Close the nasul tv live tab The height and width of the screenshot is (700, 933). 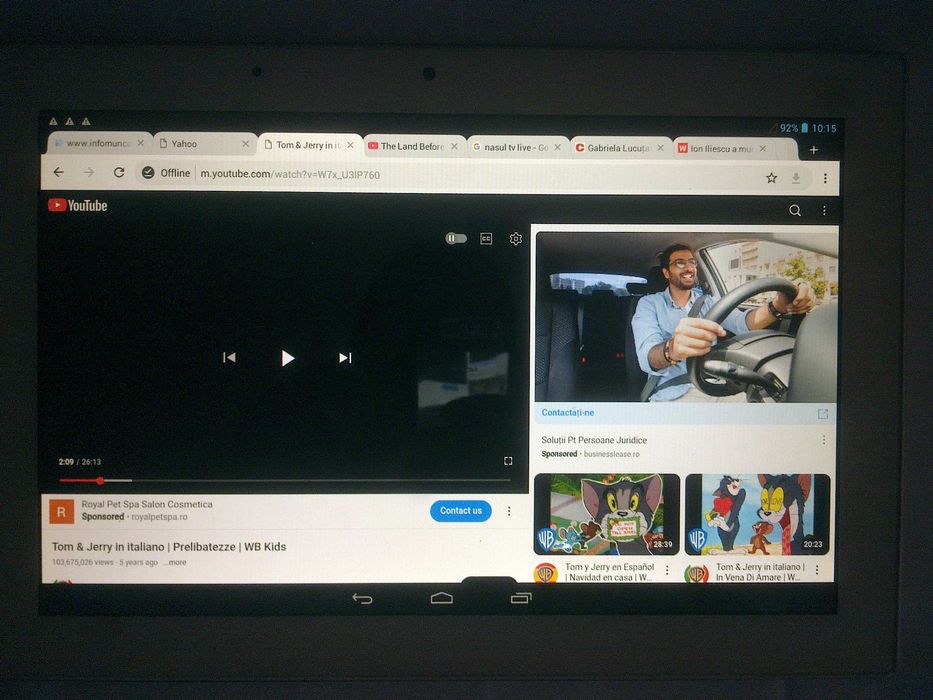[558, 147]
